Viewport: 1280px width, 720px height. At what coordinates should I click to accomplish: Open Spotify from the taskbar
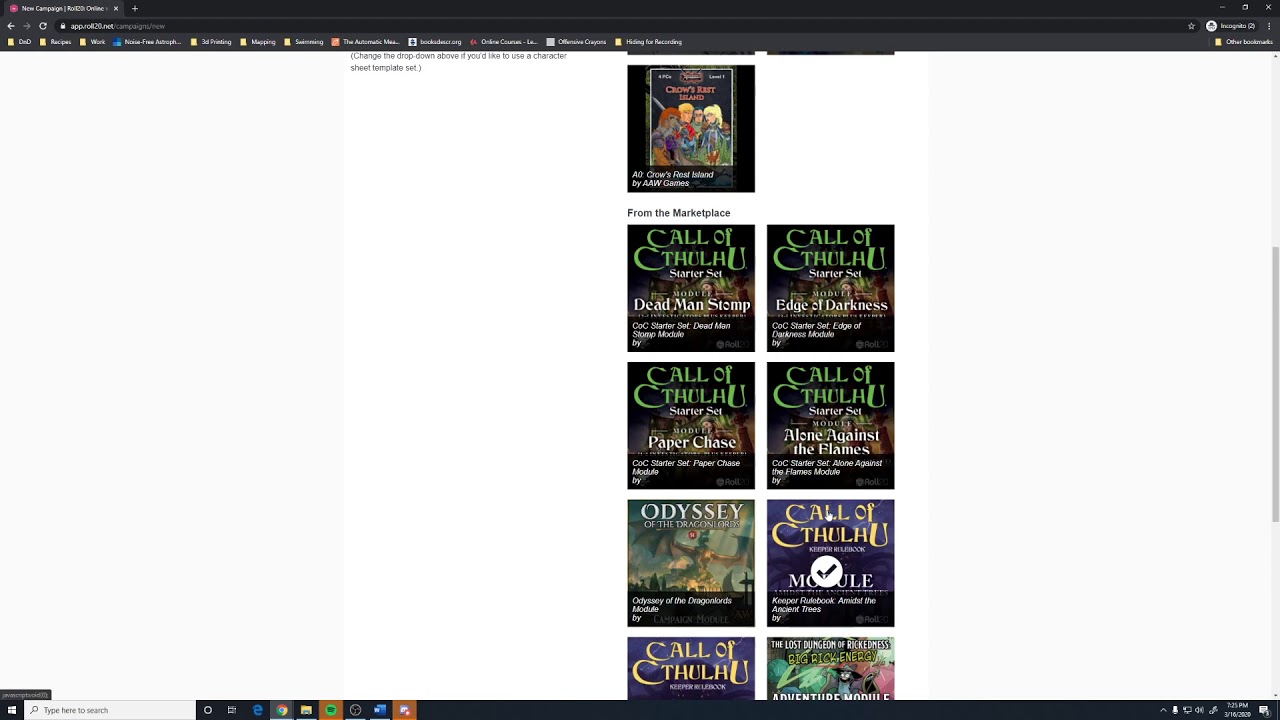point(331,710)
